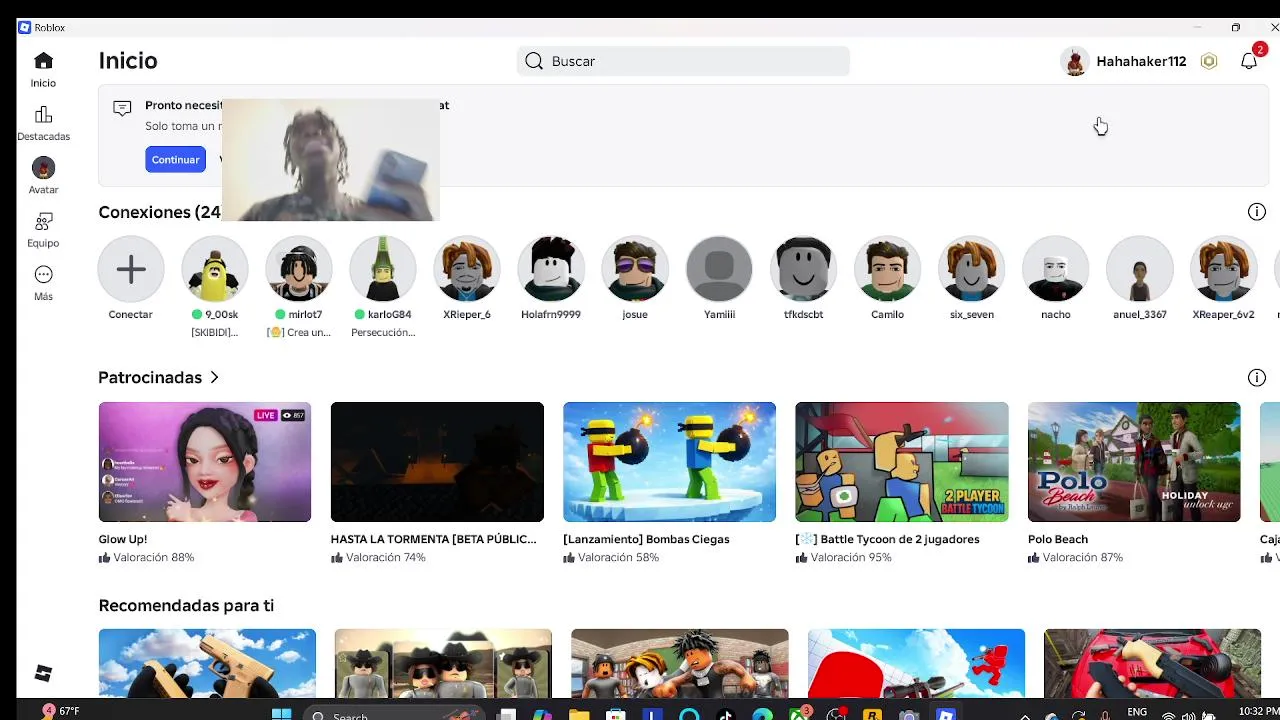Open friend nacho's avatar
Screen dimensions: 1280x720
tap(1055, 269)
